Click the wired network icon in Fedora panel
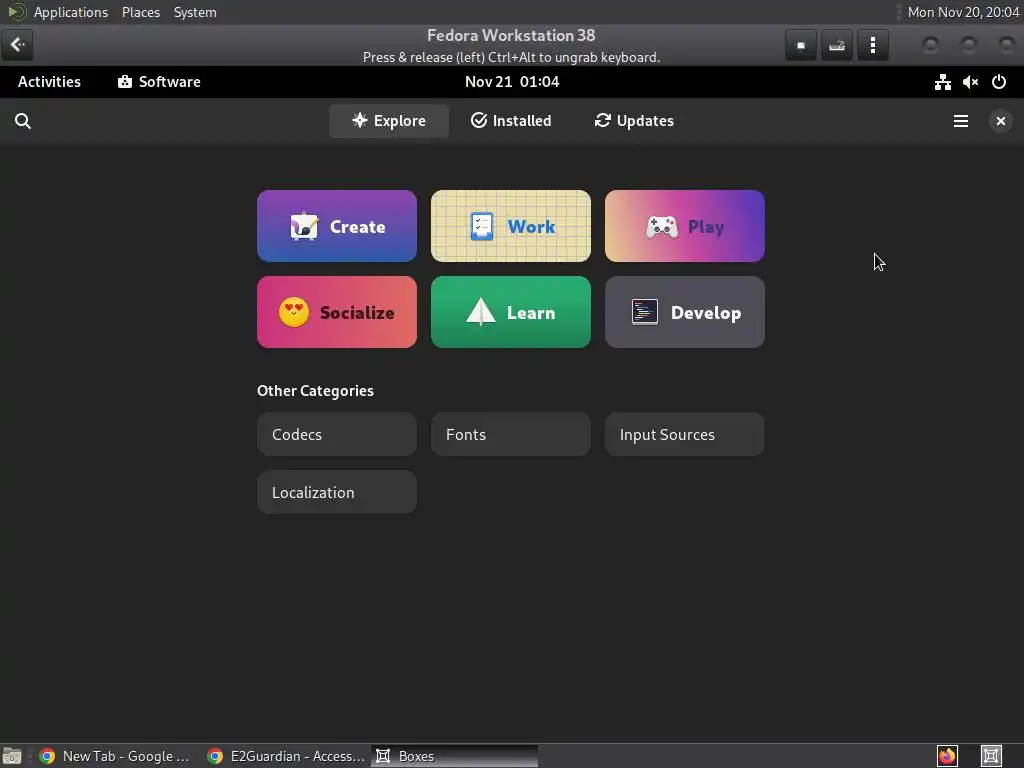1024x768 pixels. (942, 82)
